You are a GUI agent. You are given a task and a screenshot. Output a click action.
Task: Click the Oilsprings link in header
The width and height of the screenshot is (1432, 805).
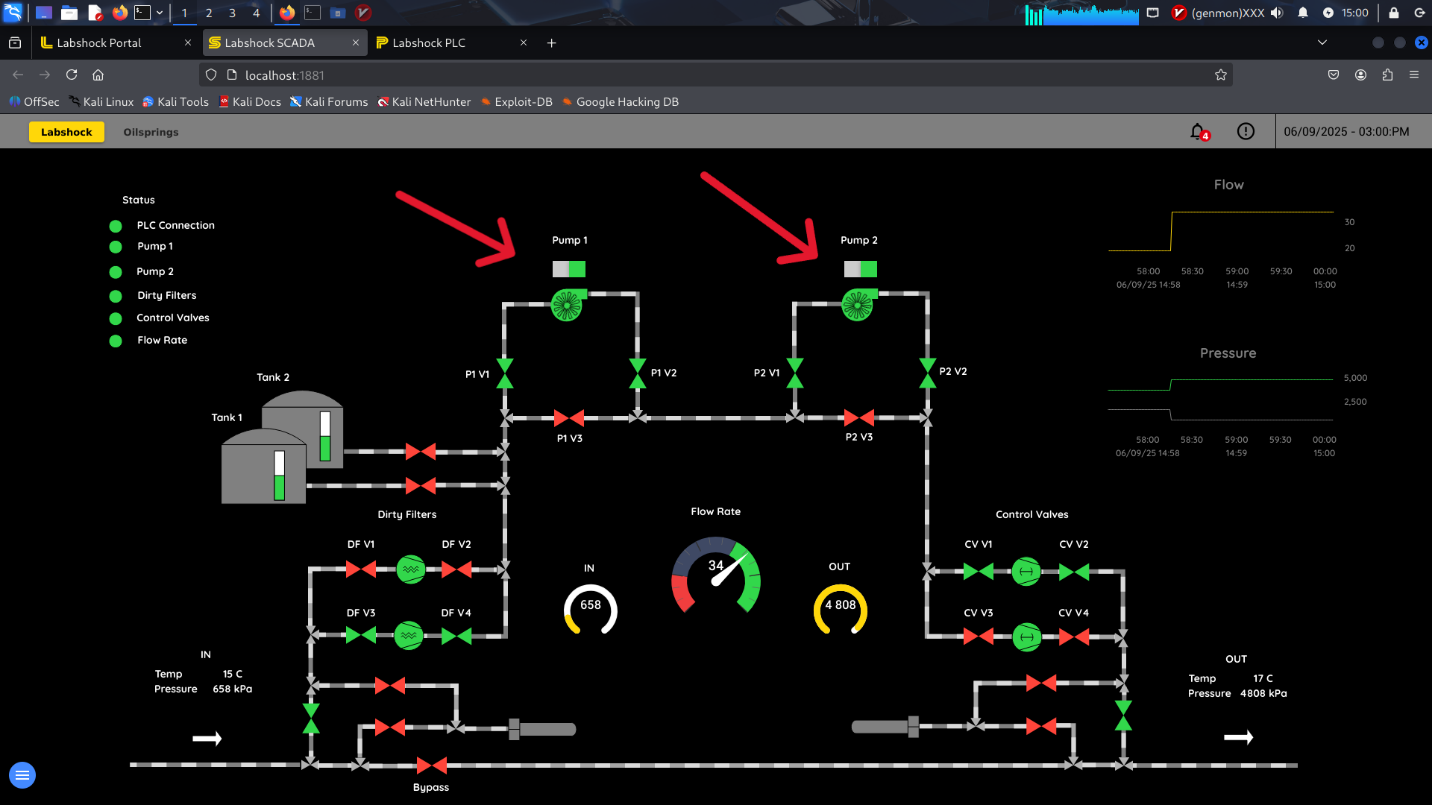151,132
